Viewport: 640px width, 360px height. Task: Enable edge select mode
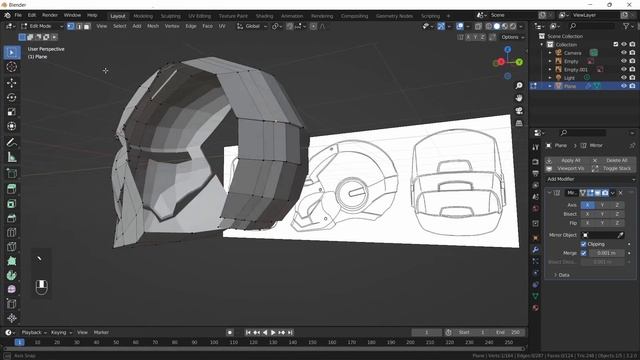tap(79, 26)
